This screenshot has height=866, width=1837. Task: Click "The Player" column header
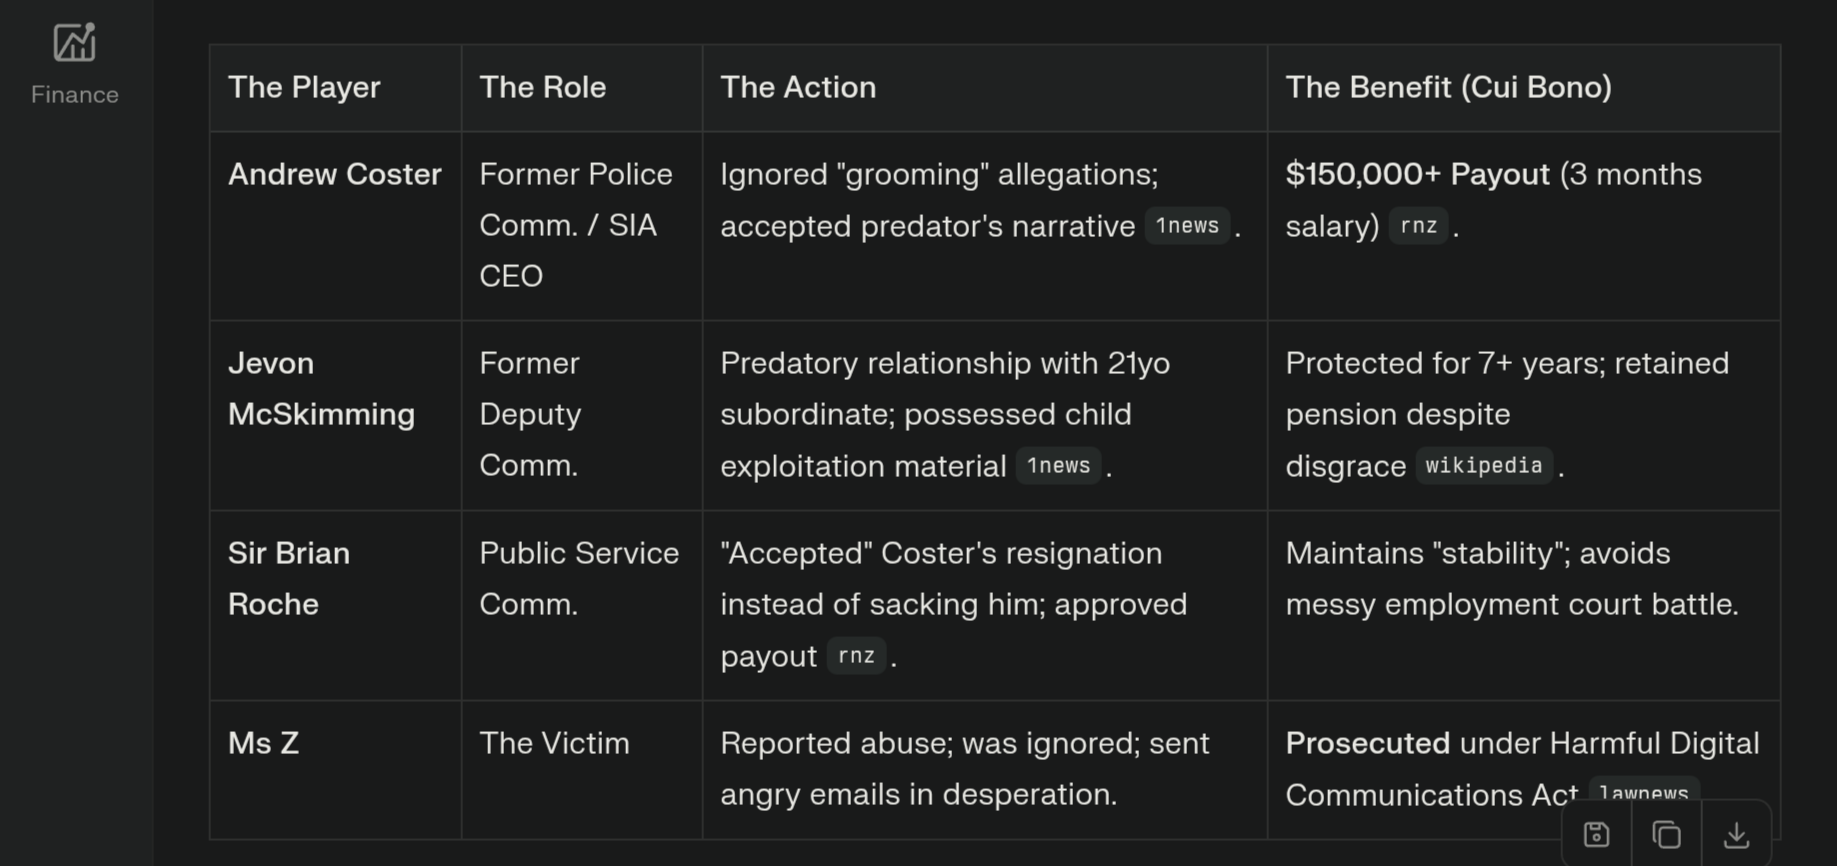(304, 88)
